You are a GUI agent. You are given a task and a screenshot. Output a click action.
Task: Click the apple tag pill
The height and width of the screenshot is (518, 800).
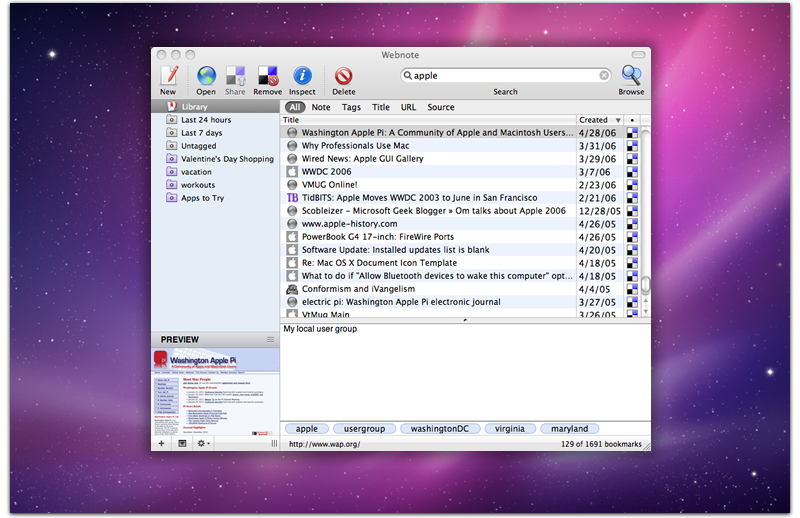tap(307, 429)
